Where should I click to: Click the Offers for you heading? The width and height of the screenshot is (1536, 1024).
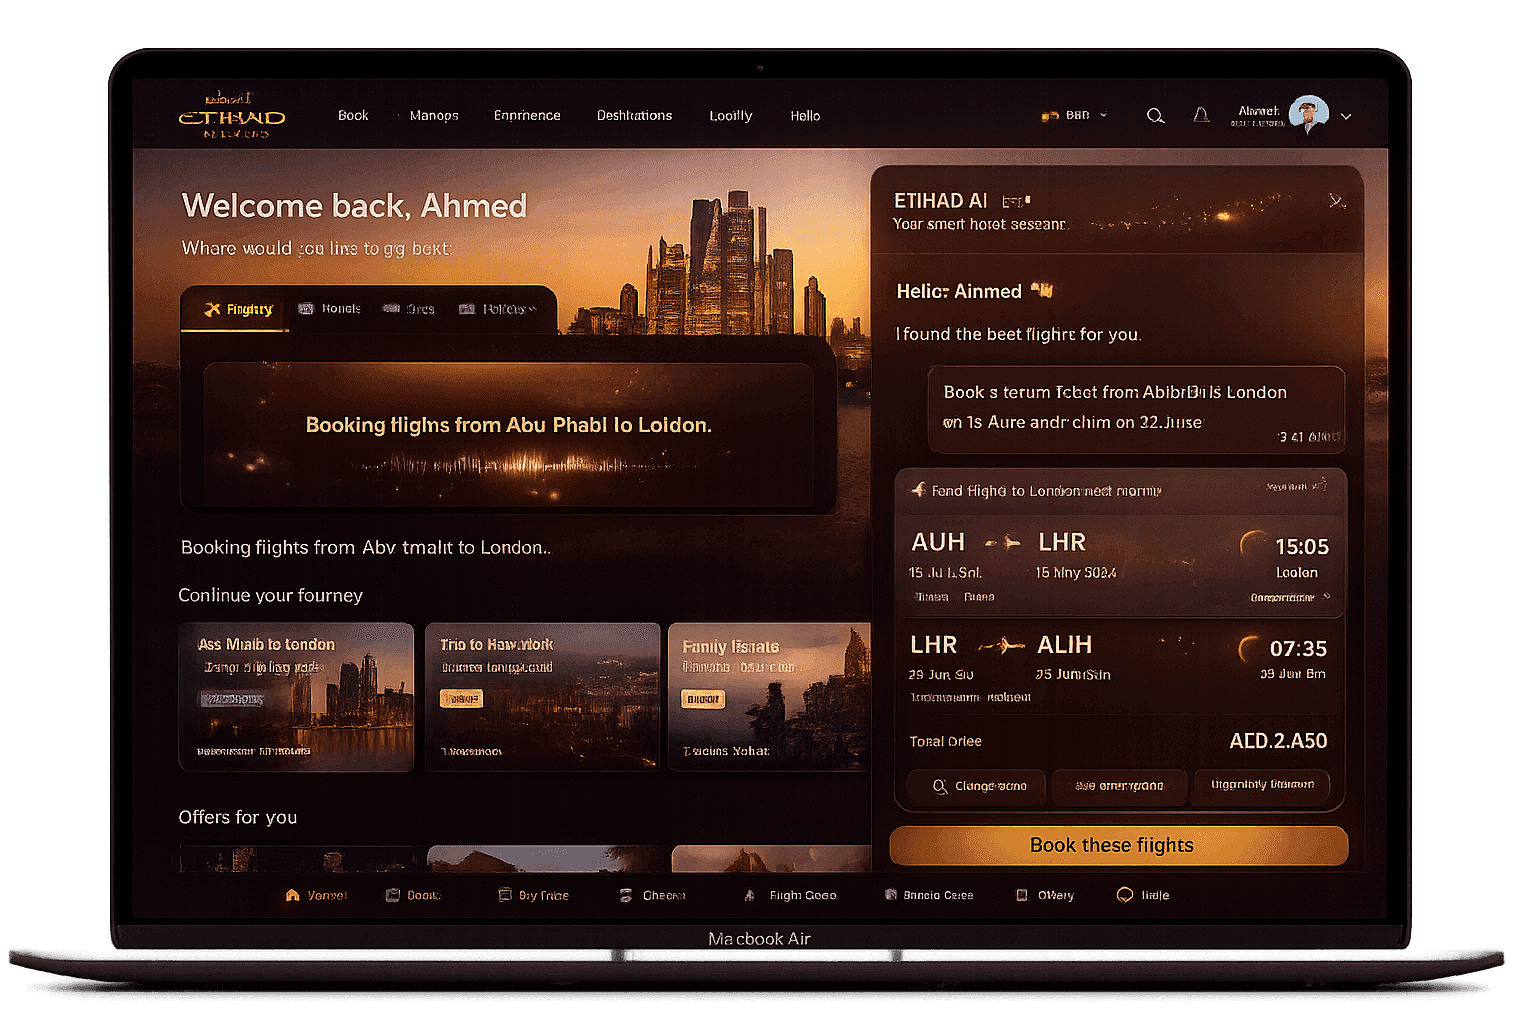click(x=238, y=817)
